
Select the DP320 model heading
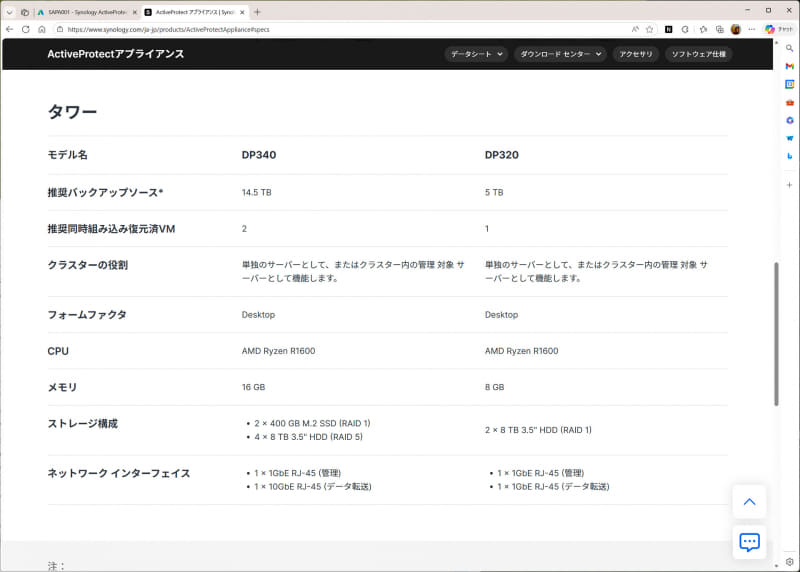tap(502, 155)
